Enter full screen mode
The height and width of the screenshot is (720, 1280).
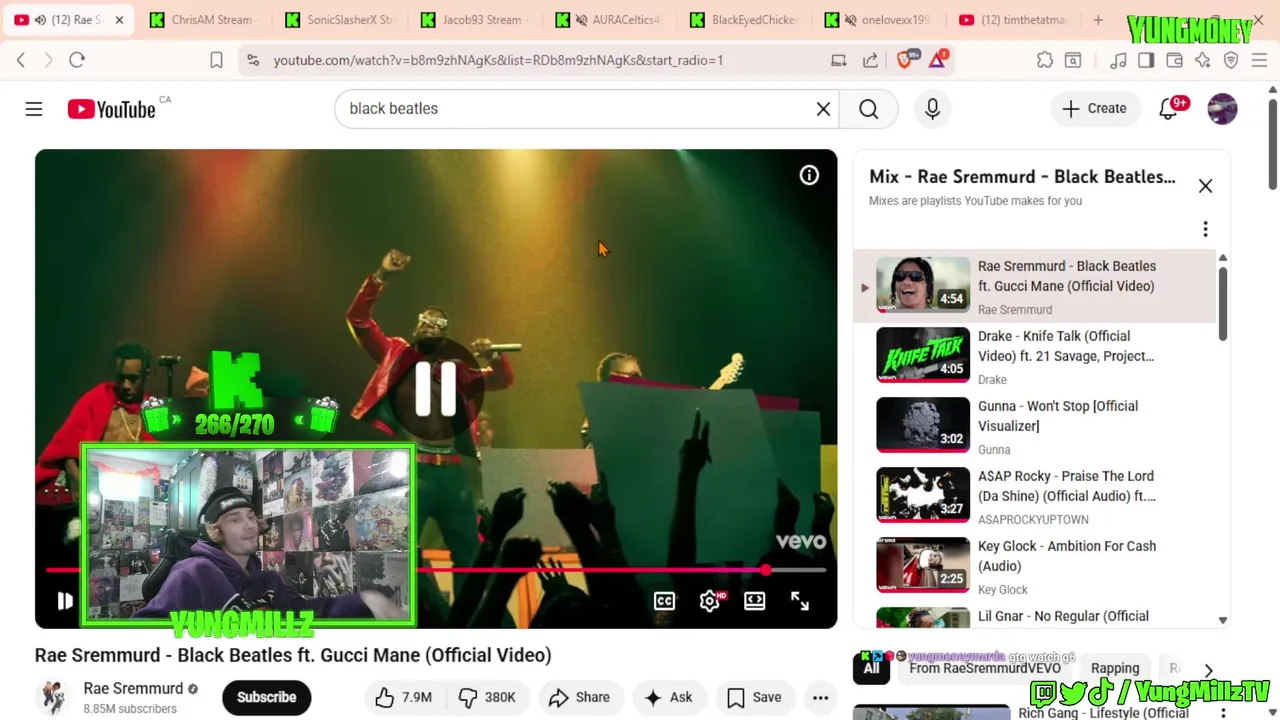coord(800,601)
